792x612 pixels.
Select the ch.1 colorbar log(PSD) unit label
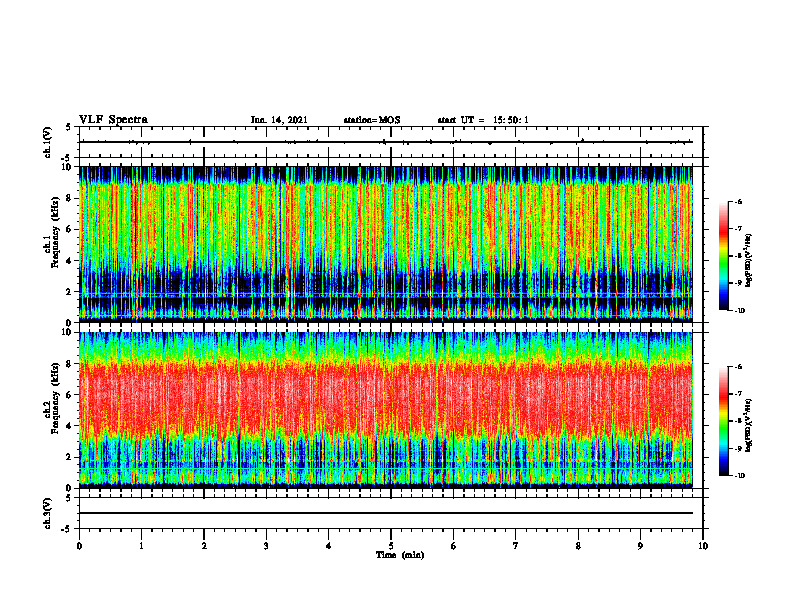pyautogui.click(x=749, y=260)
